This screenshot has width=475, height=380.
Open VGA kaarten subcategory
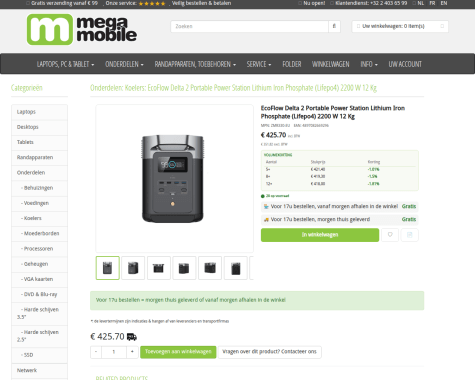pyautogui.click(x=39, y=279)
